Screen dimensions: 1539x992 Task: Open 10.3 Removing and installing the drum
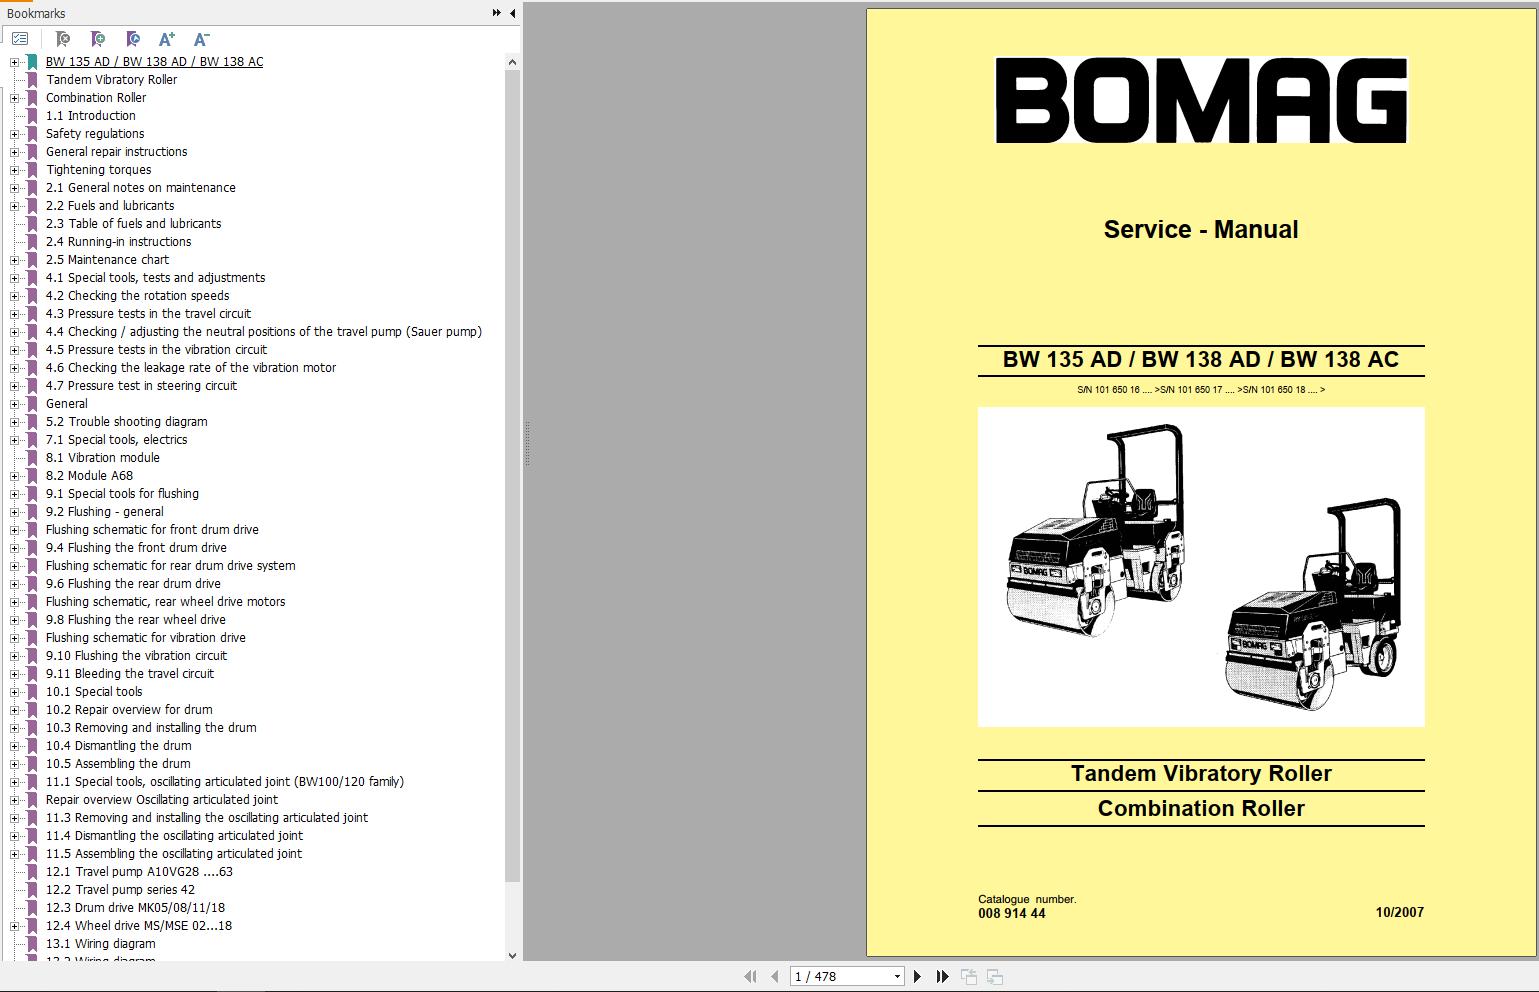pos(151,728)
